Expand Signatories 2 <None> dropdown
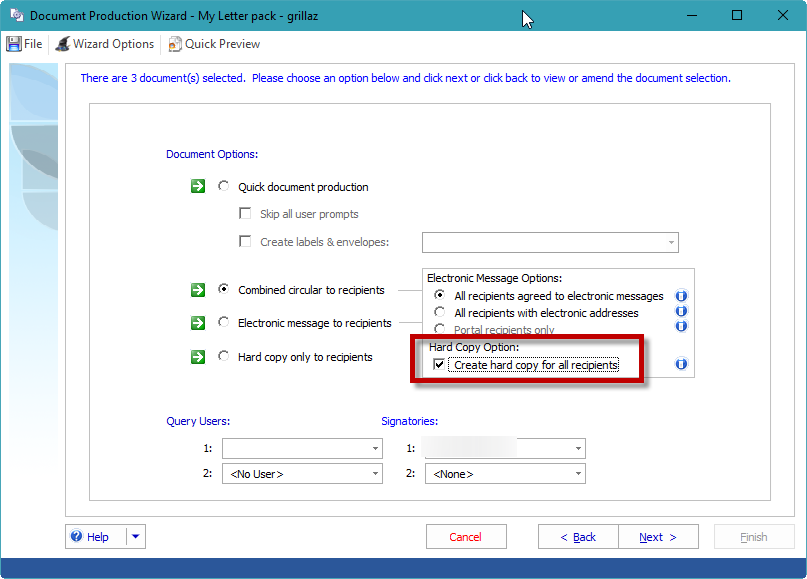The width and height of the screenshot is (807, 579). [x=578, y=474]
